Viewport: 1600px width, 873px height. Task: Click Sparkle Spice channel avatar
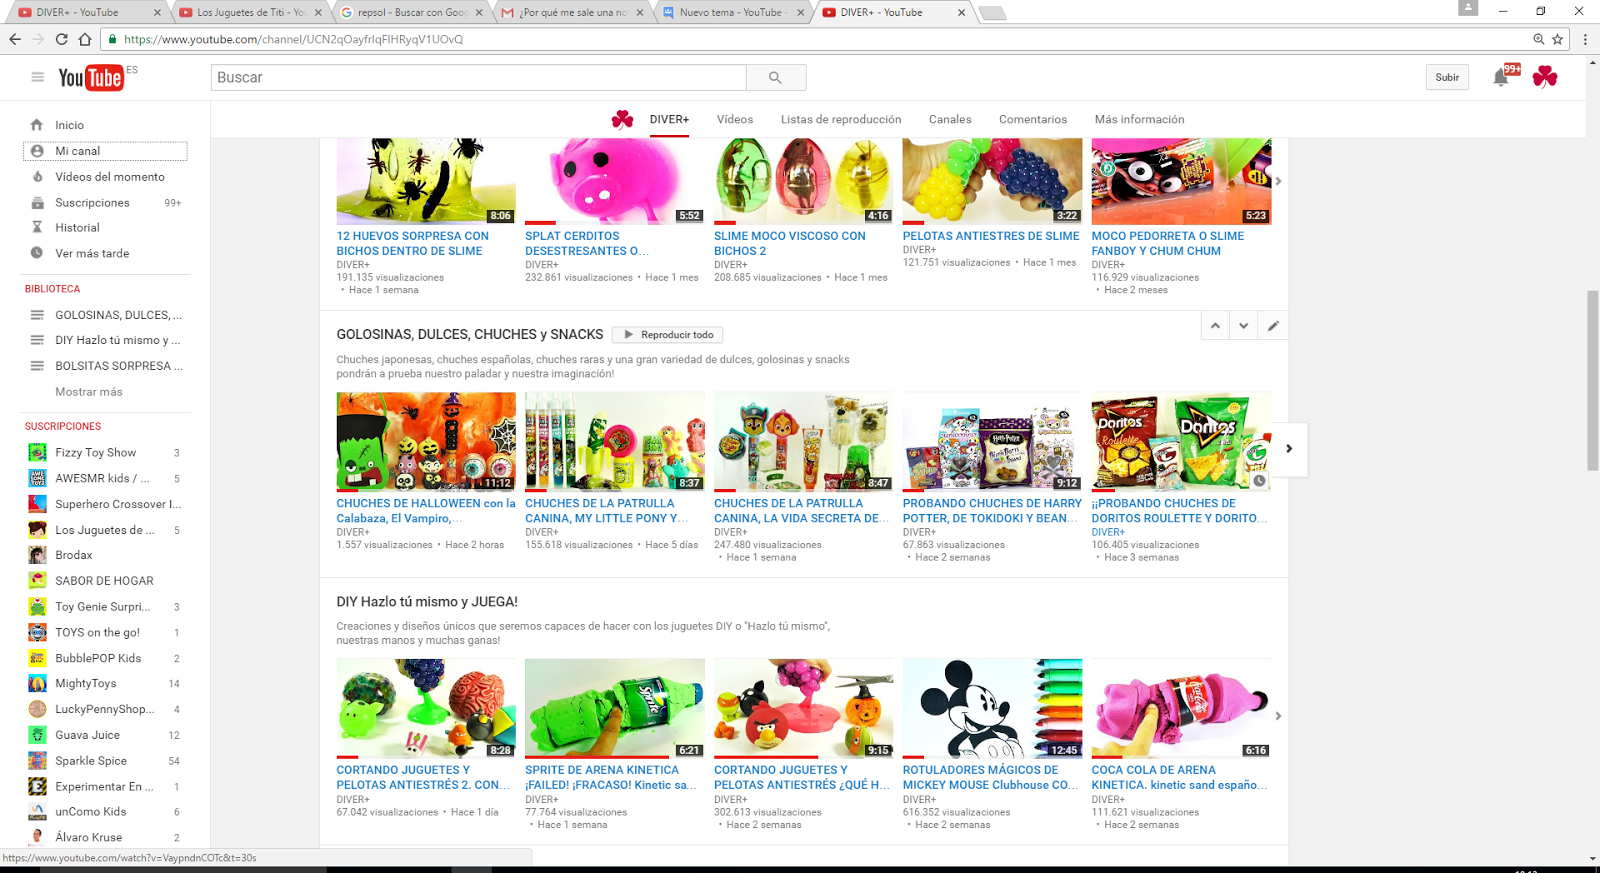pos(37,761)
